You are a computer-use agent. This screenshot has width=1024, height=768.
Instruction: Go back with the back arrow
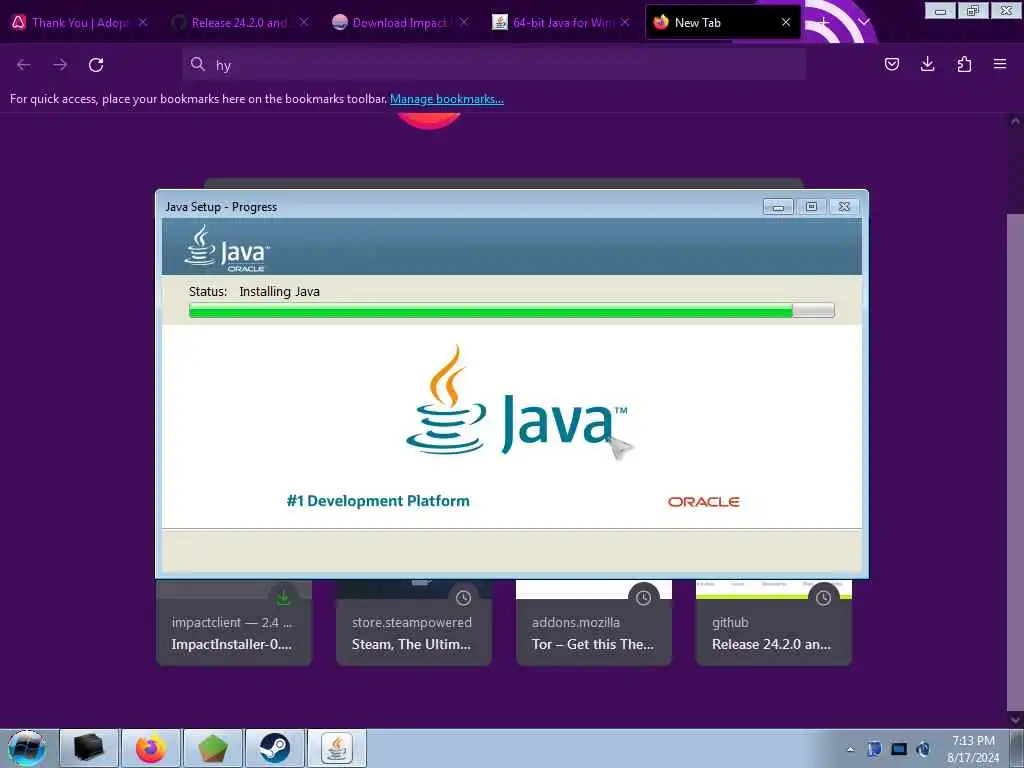coord(24,65)
